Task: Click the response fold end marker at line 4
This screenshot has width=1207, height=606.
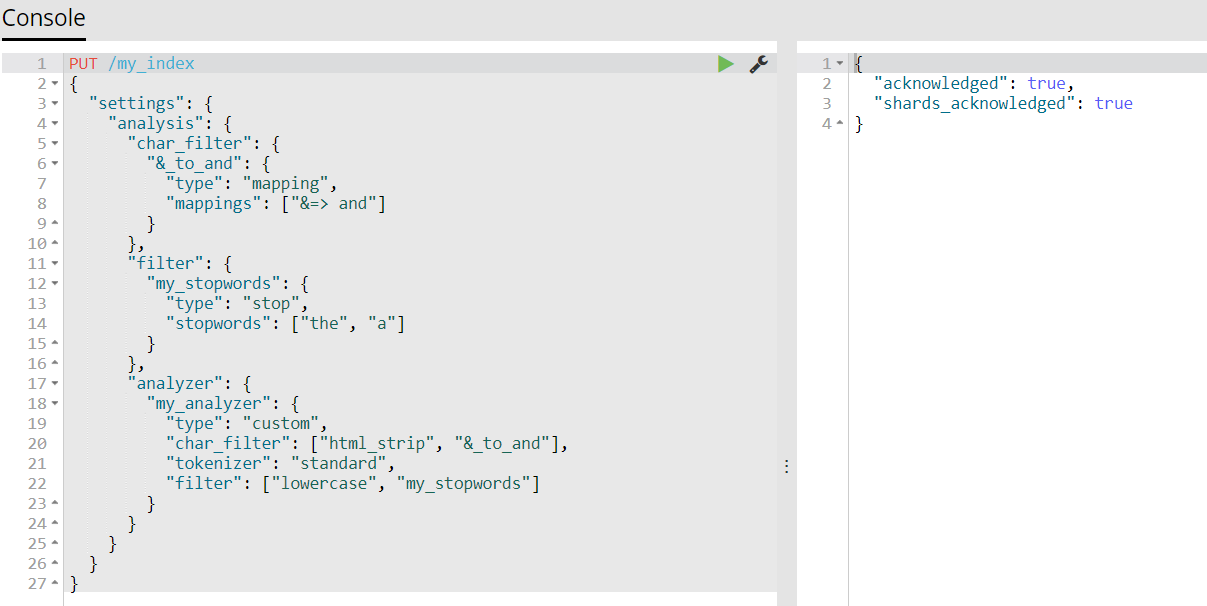Action: (x=840, y=124)
